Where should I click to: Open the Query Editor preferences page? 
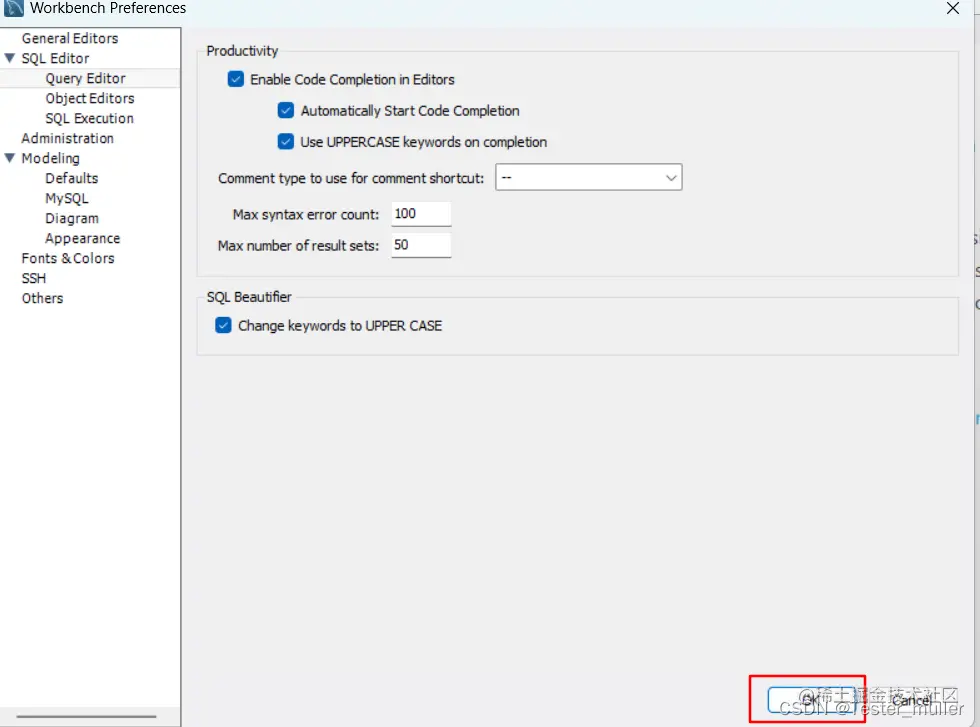click(x=85, y=78)
